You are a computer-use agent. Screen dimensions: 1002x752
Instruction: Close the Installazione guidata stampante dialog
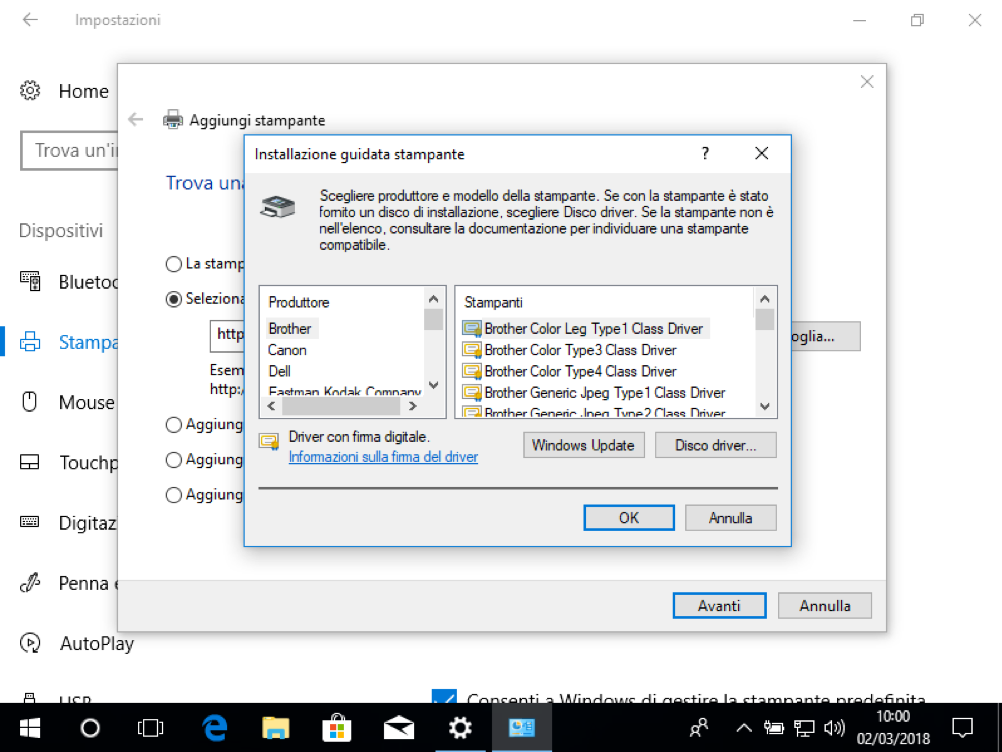click(x=761, y=153)
